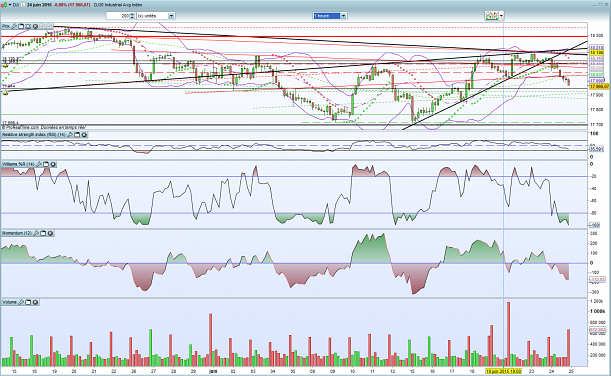Maximize the chart window
Screen dimensions: 611x376
(x=600, y=5)
